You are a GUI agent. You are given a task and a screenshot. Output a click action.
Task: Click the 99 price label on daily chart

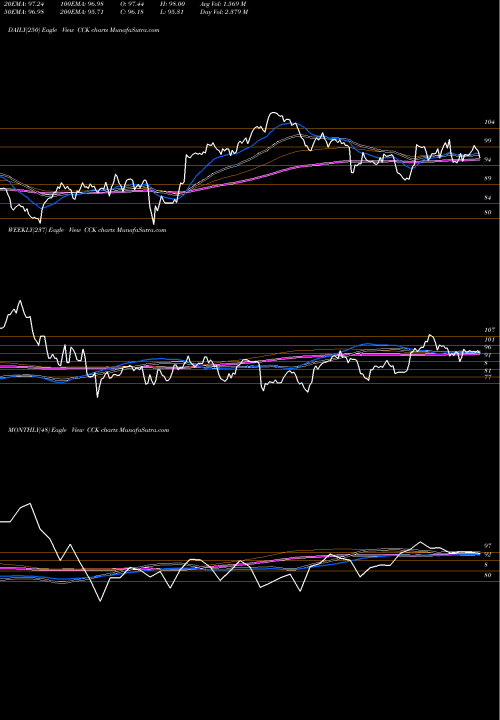click(488, 141)
